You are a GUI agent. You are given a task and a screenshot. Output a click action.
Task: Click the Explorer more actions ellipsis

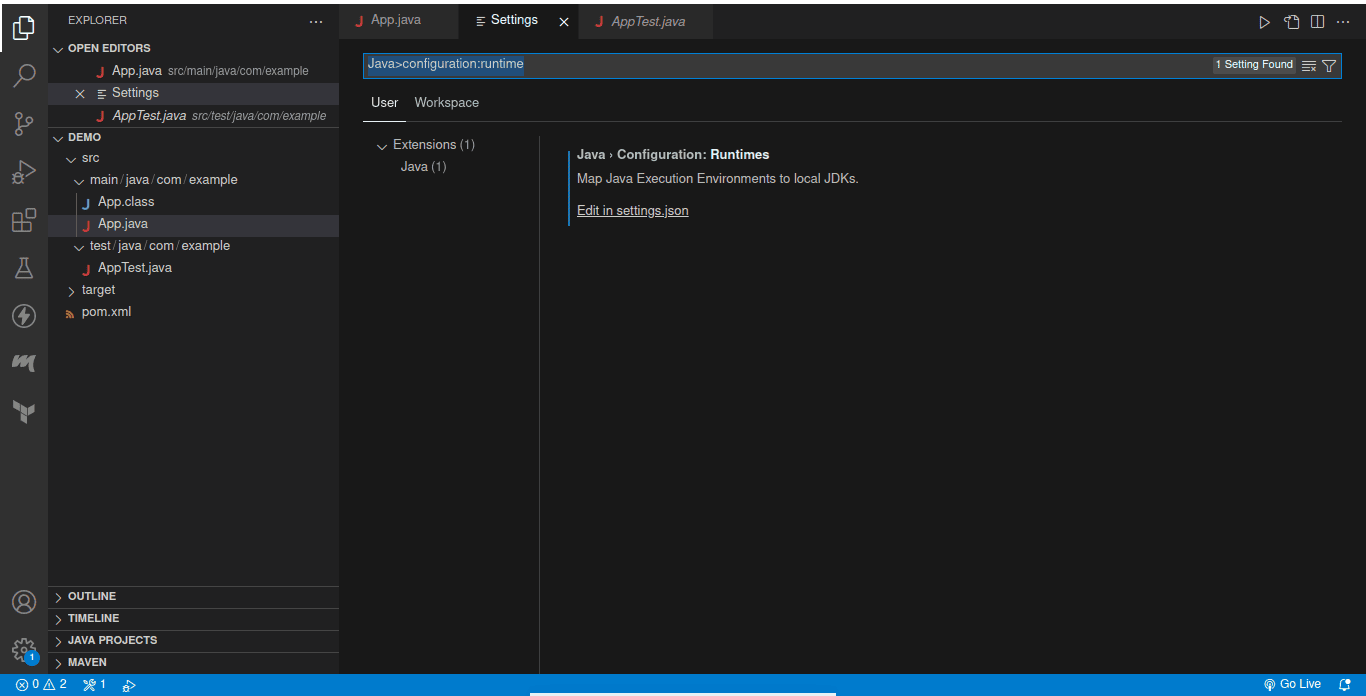316,21
